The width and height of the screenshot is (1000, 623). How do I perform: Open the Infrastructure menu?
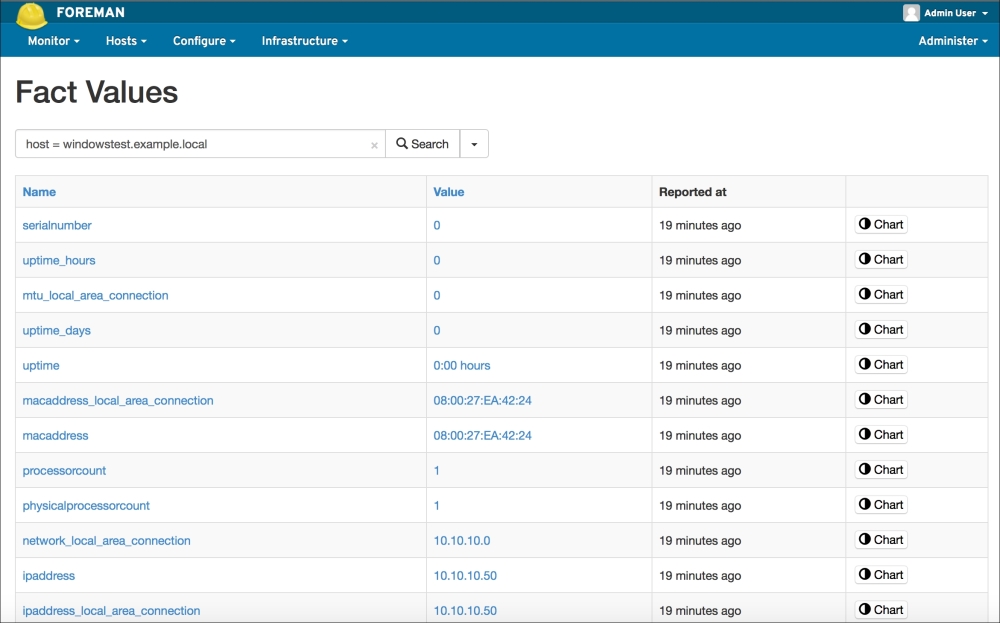(x=304, y=41)
